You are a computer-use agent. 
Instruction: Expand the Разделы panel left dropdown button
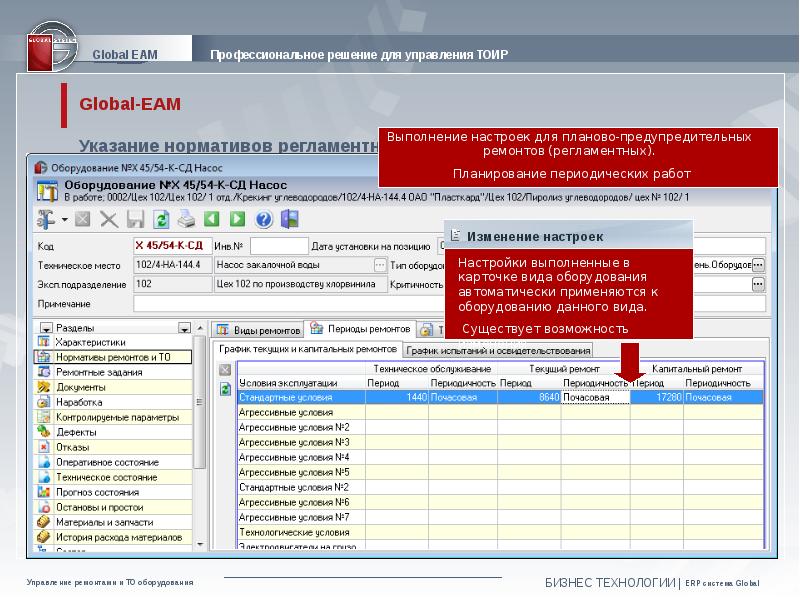(46, 328)
